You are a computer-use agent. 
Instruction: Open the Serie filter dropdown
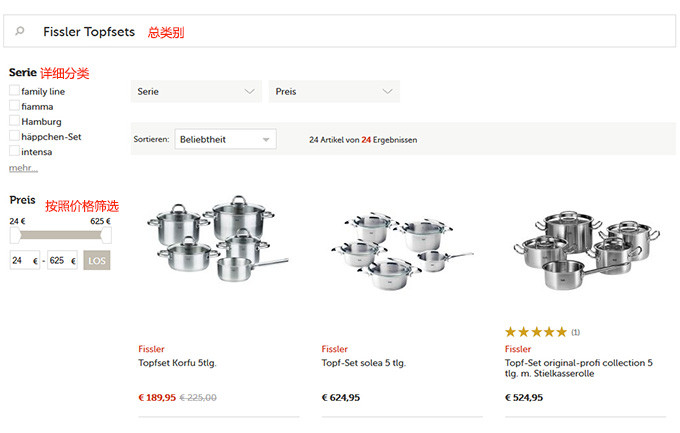click(196, 92)
